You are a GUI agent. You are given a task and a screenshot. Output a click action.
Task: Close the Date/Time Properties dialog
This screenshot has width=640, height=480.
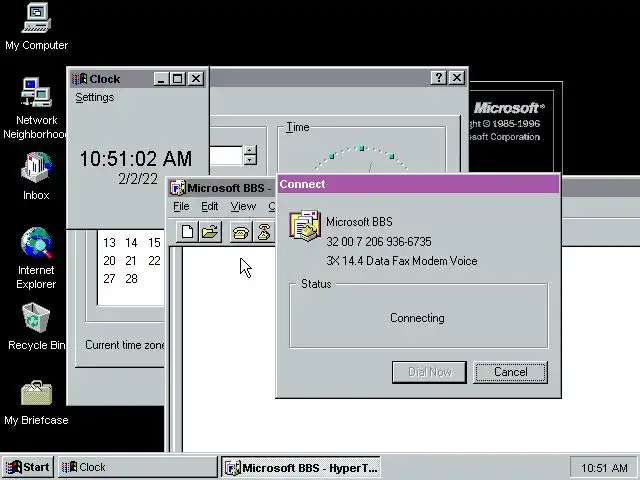click(x=457, y=78)
